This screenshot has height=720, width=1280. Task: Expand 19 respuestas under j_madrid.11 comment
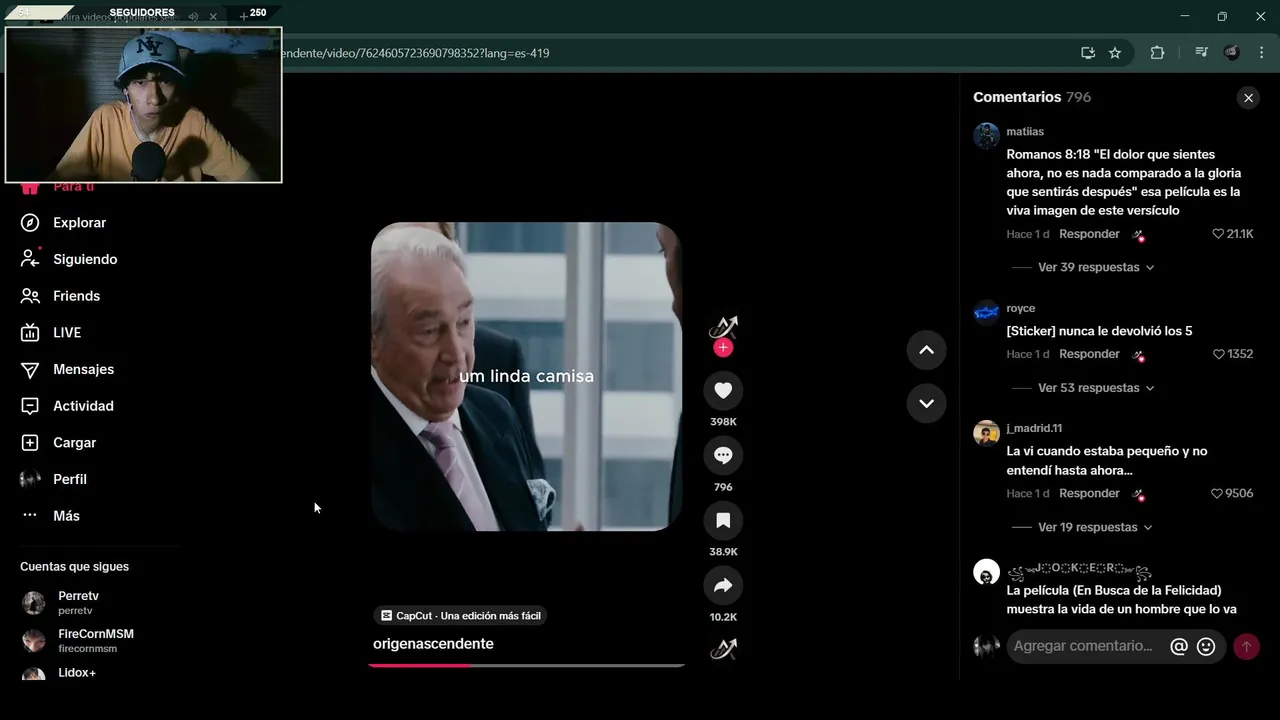coord(1095,528)
